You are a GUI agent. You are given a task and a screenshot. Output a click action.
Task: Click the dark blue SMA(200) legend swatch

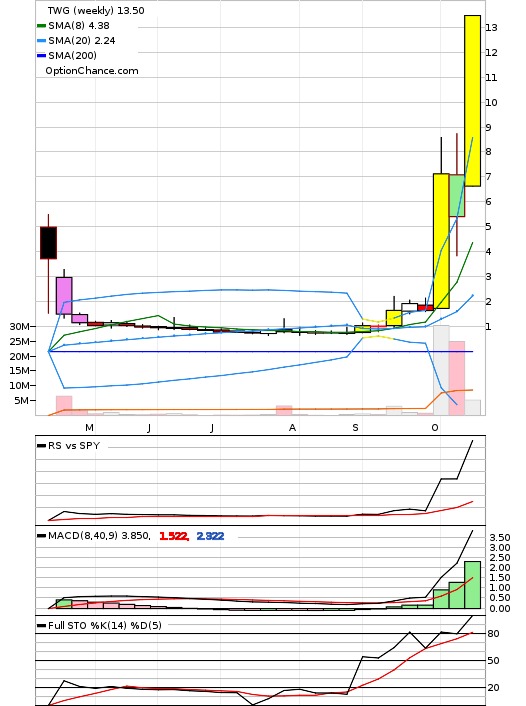point(41,55)
